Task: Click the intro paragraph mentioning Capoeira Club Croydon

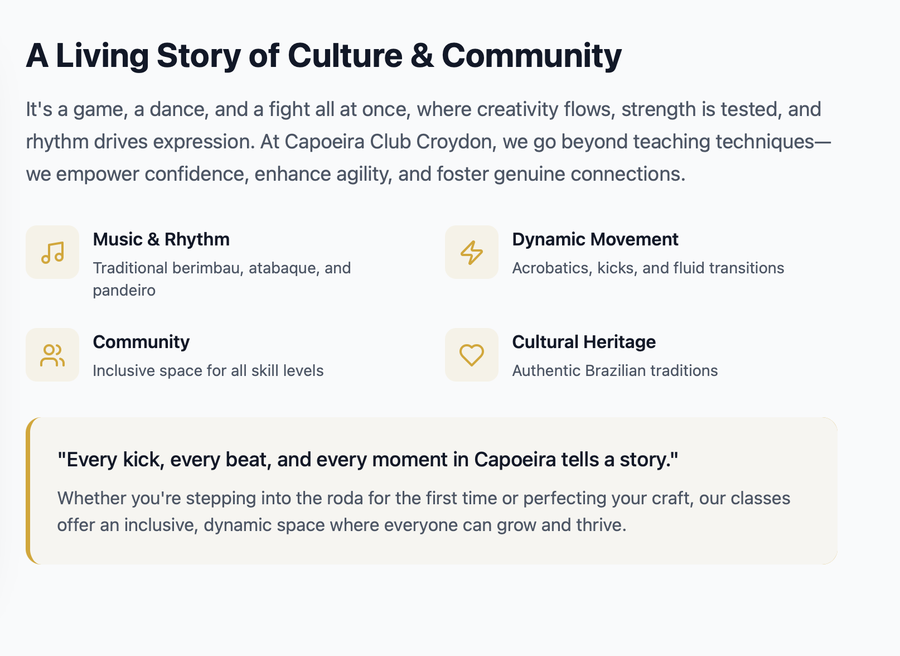Action: tap(428, 142)
